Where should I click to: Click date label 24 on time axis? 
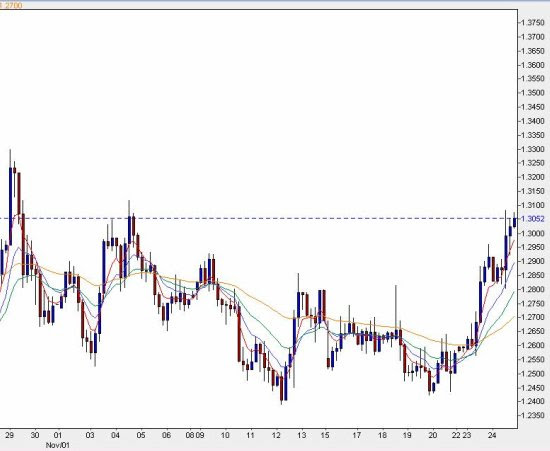coord(492,435)
